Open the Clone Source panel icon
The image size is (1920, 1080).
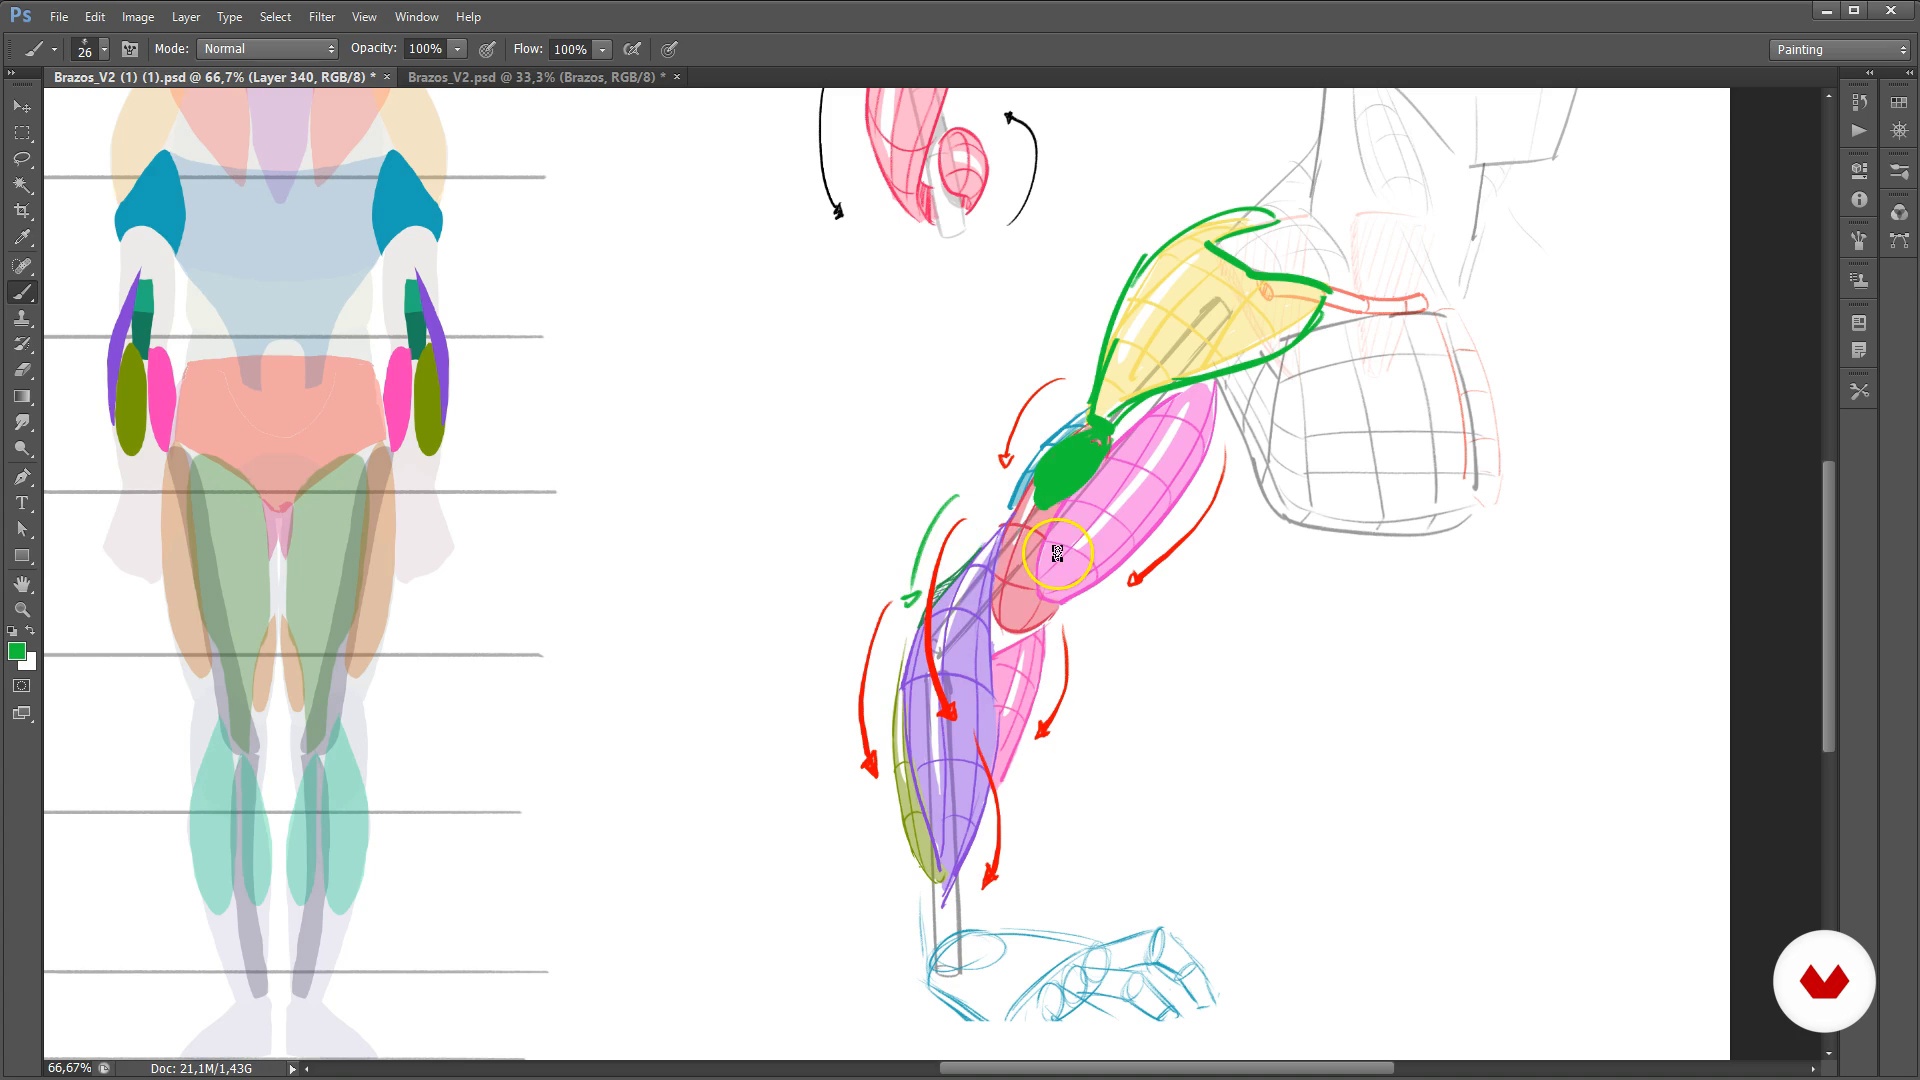[1859, 281]
